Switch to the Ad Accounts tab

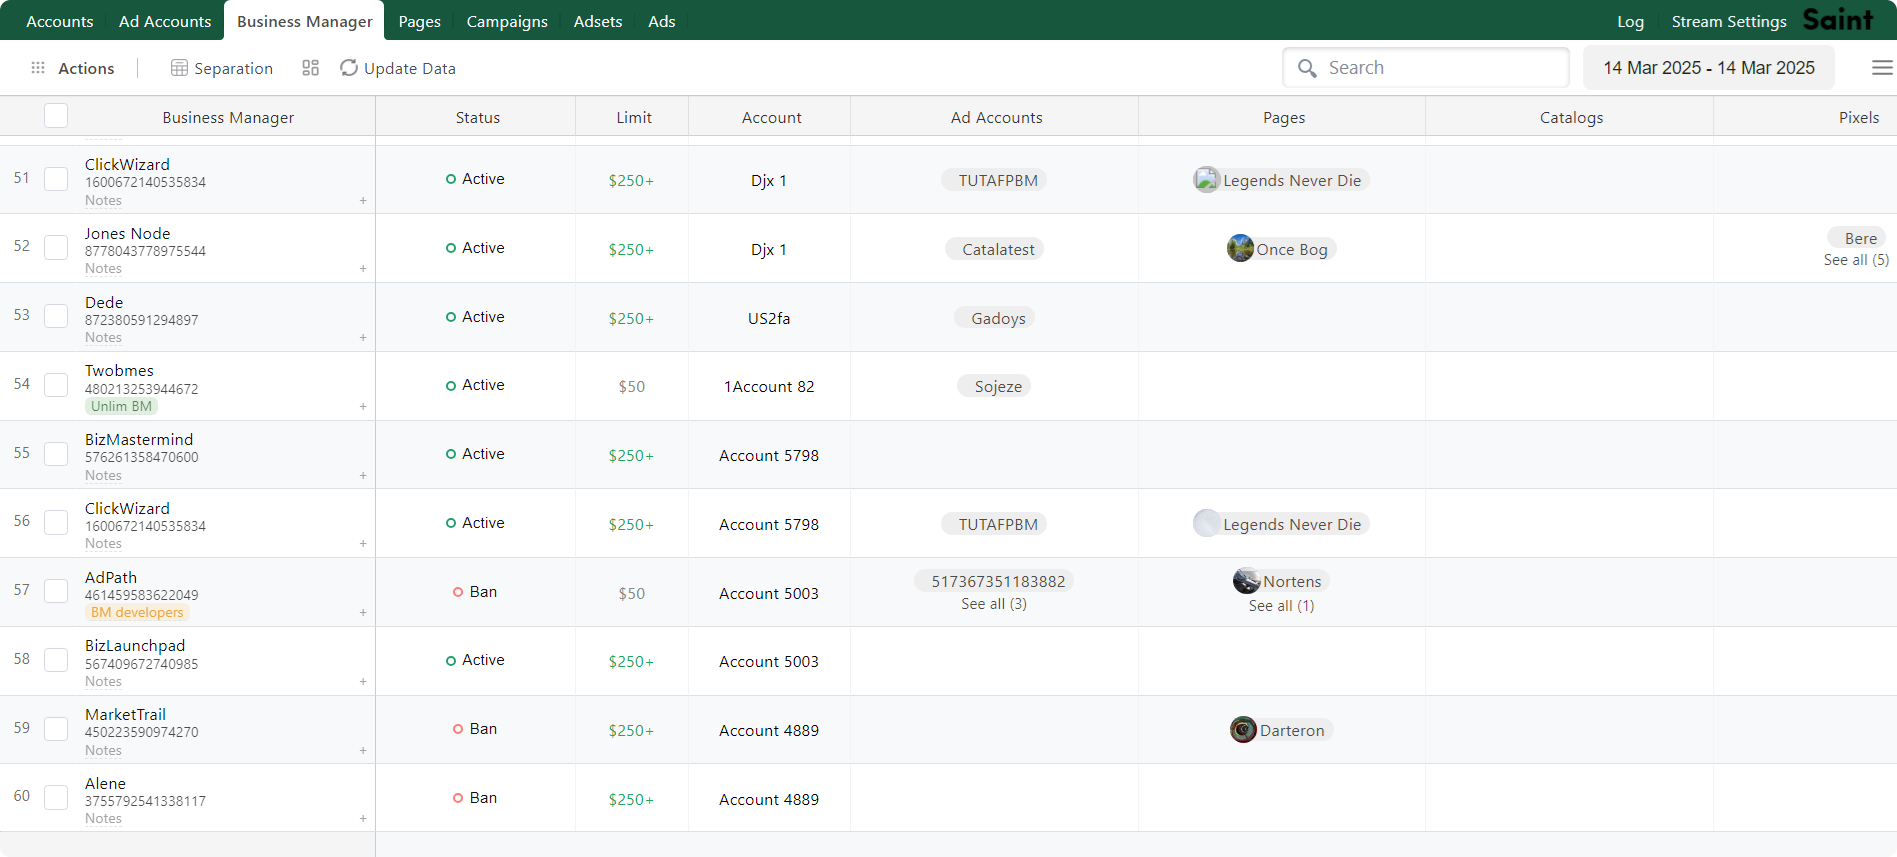165,21
